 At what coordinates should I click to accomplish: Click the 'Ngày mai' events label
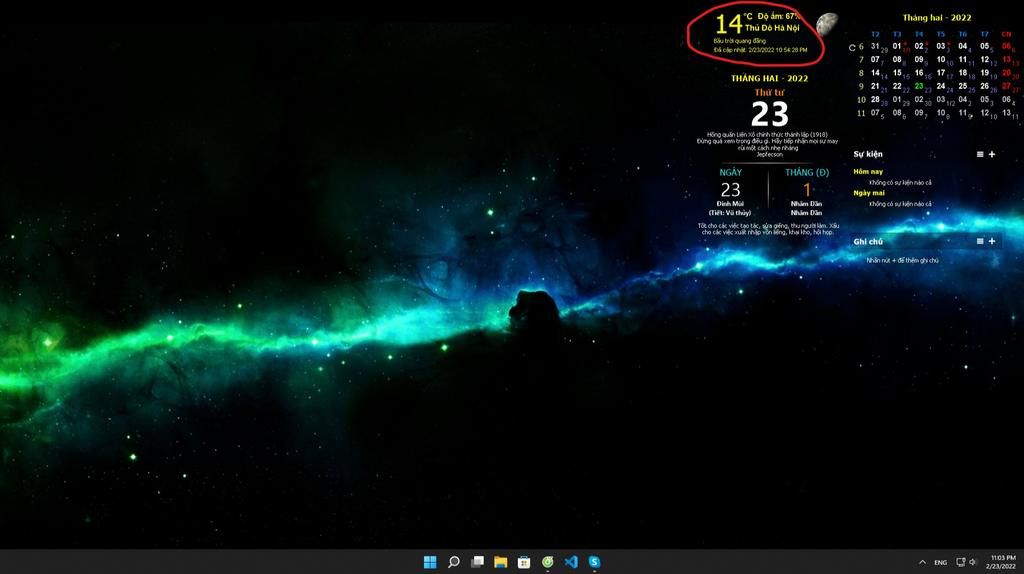pos(869,193)
